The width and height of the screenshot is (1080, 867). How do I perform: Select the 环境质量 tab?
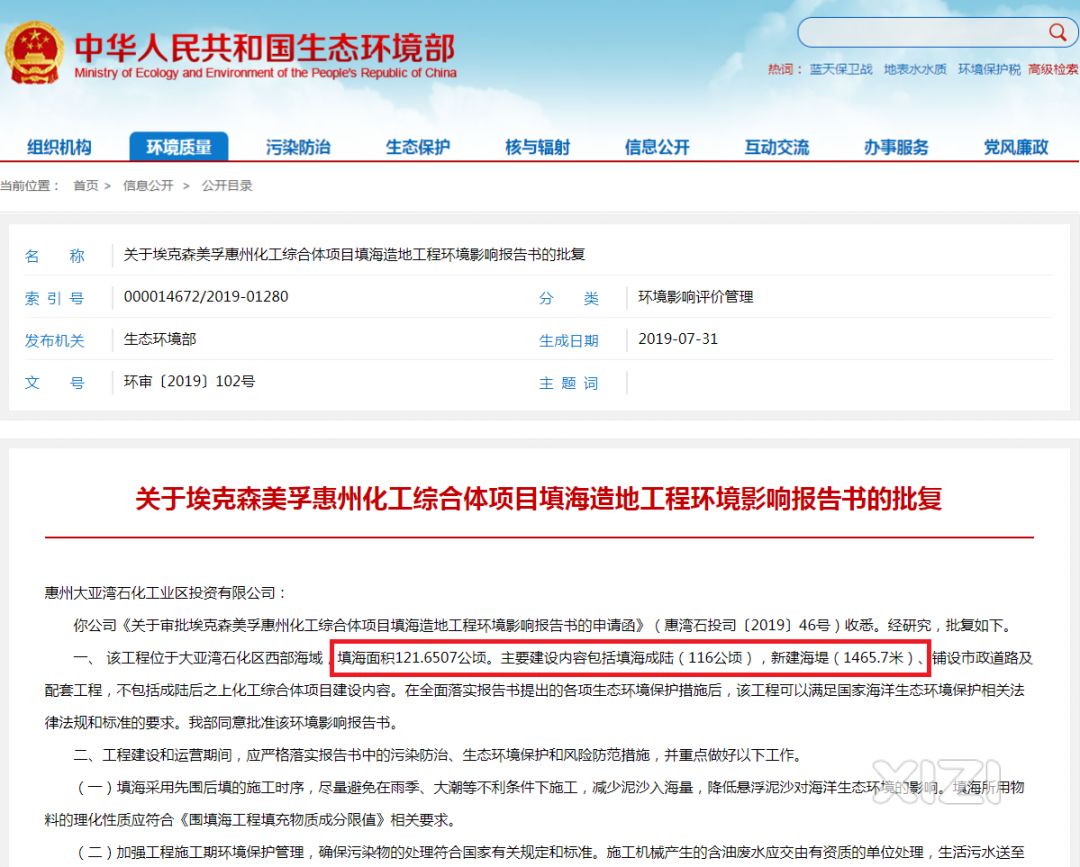[179, 147]
